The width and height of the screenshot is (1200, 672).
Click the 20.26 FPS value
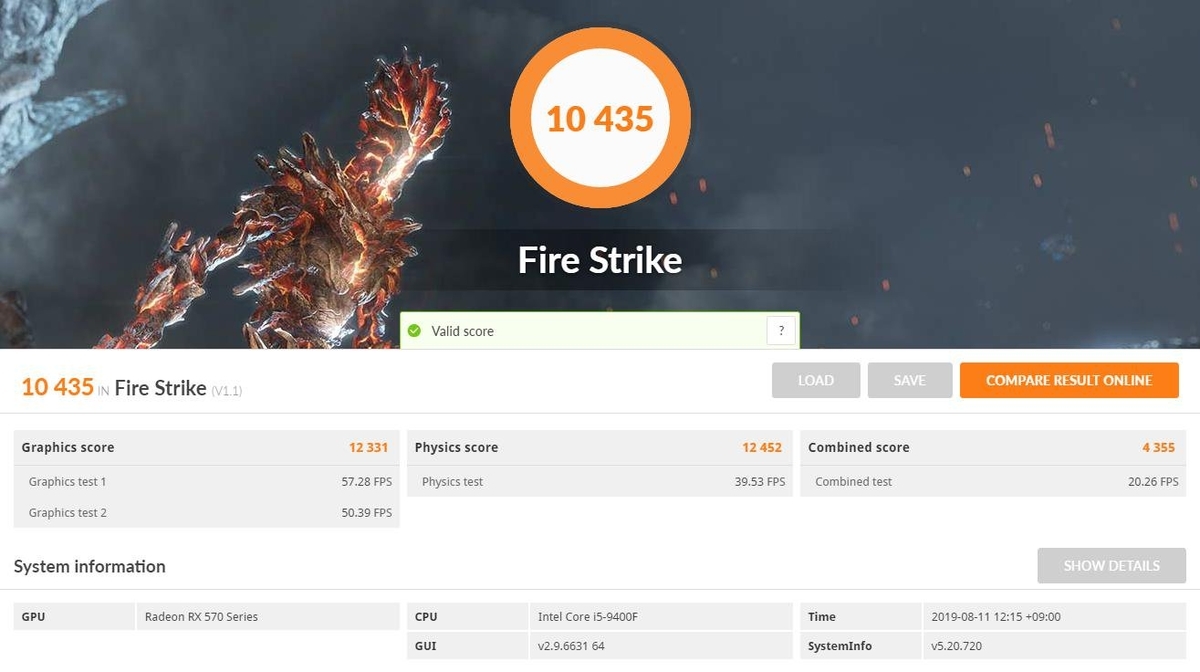tap(1153, 481)
